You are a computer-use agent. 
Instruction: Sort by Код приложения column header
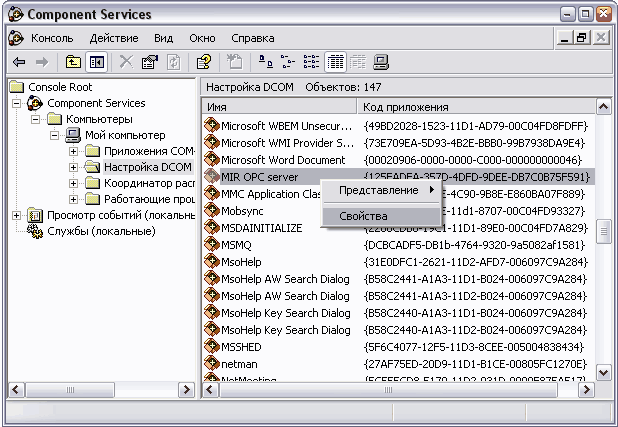476,107
